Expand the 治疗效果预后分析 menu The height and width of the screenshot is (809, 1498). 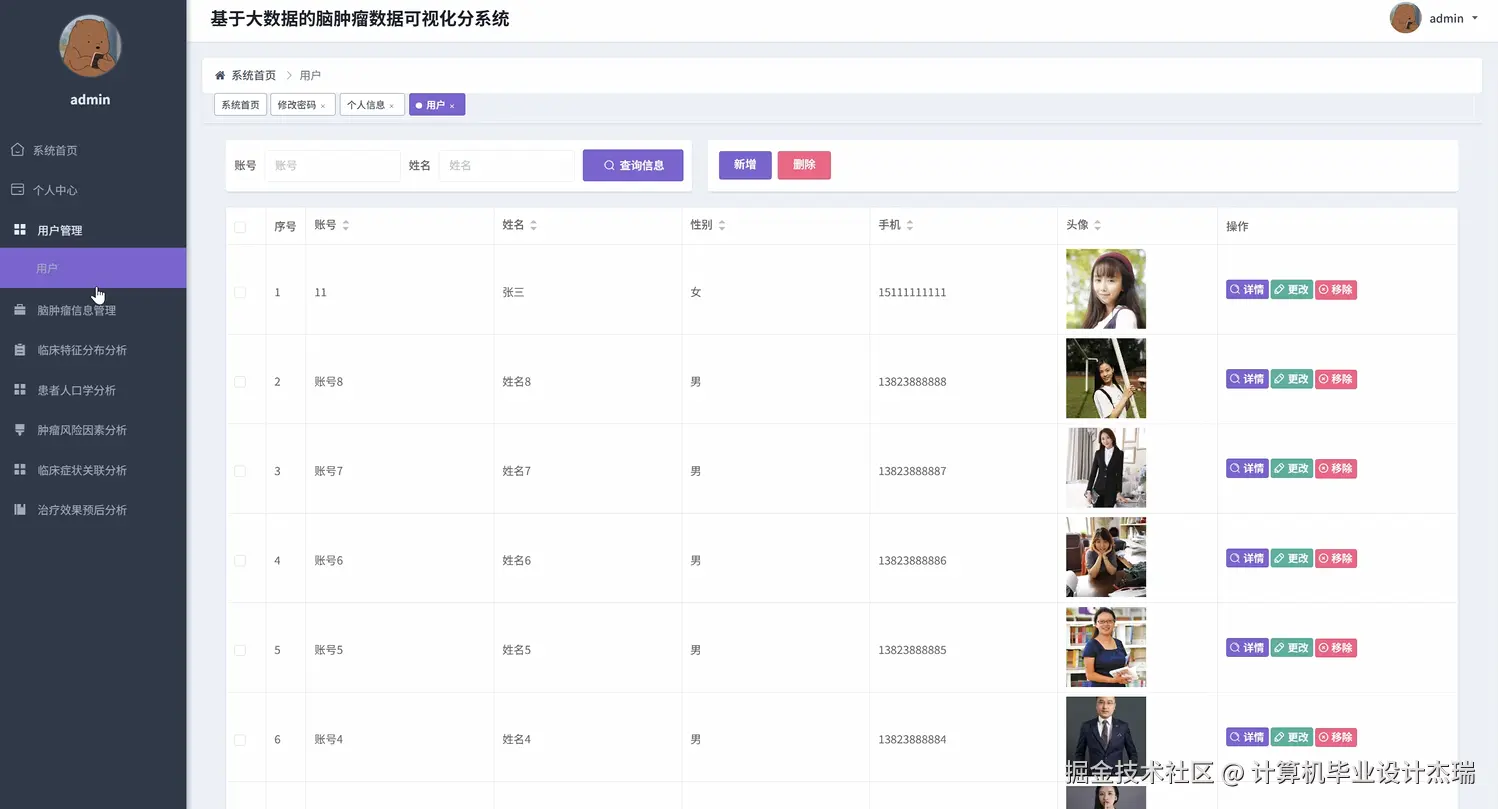(x=93, y=510)
